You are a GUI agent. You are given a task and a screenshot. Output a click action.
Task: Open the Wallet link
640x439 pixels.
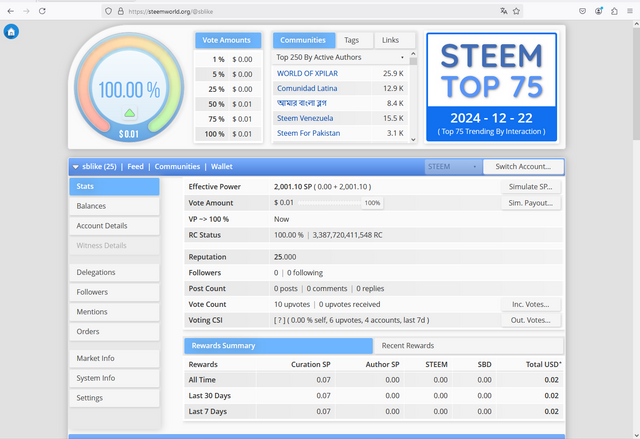(222, 167)
